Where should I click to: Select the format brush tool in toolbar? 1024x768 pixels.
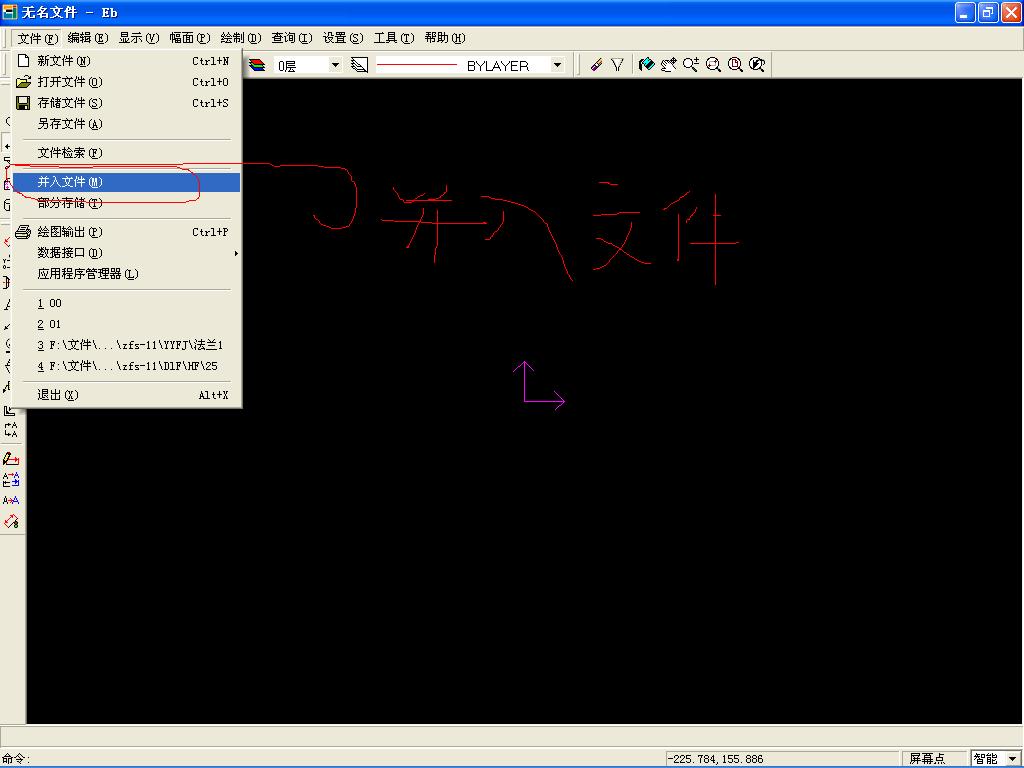(x=596, y=65)
